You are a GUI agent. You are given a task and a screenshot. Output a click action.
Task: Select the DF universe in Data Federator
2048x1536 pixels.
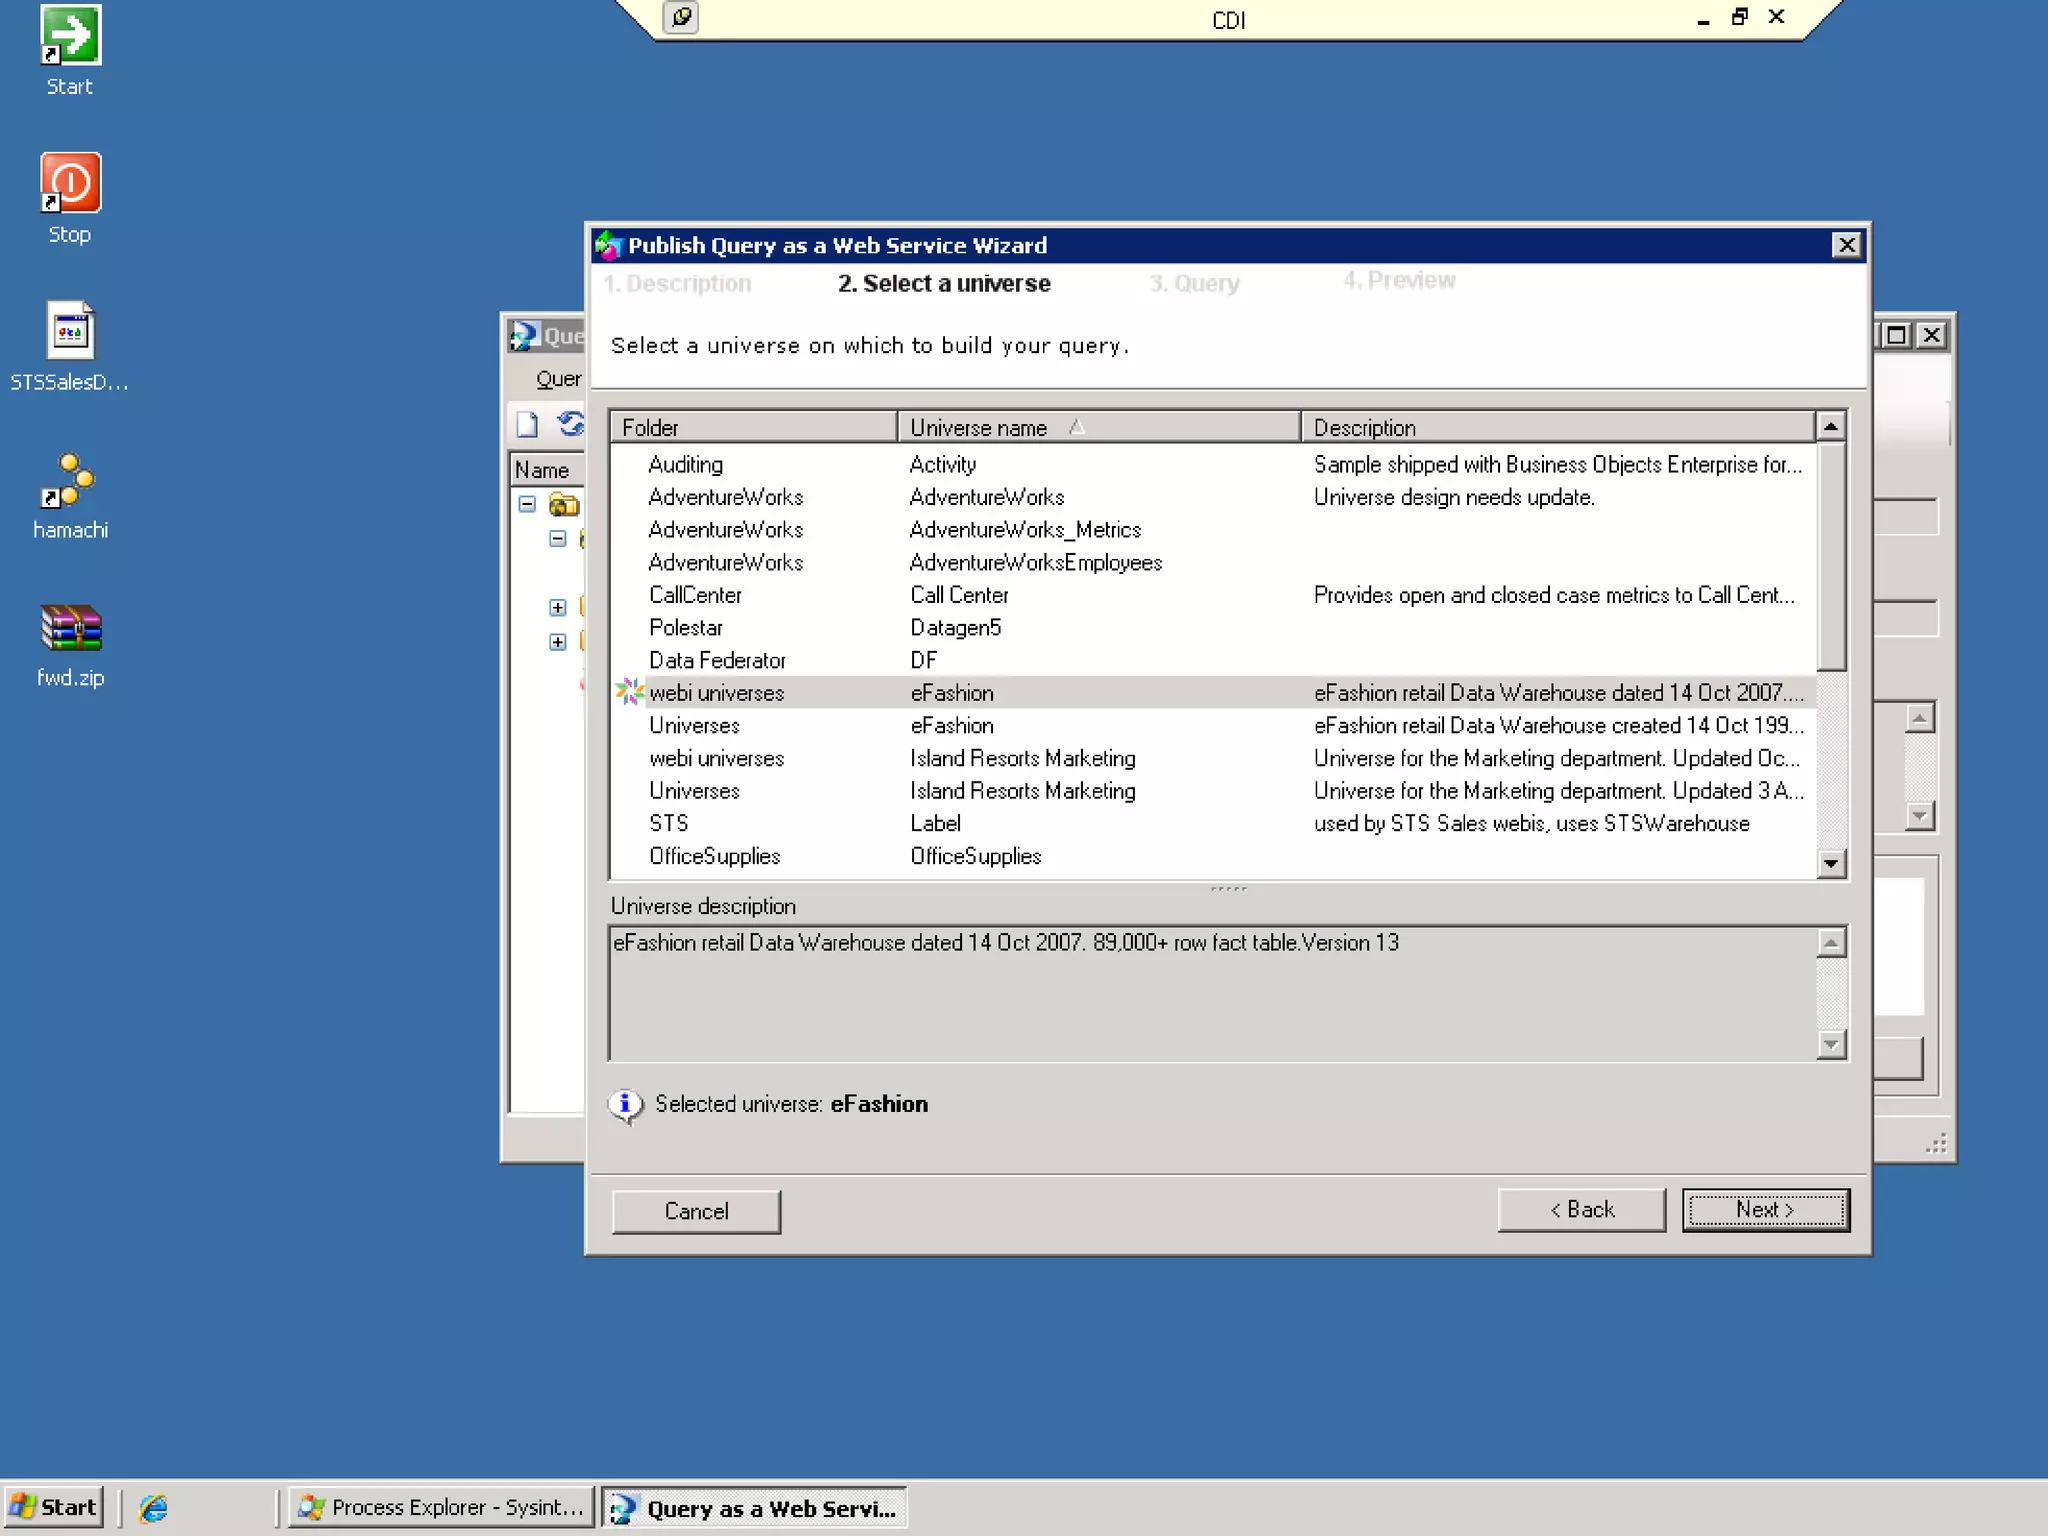(x=1213, y=660)
